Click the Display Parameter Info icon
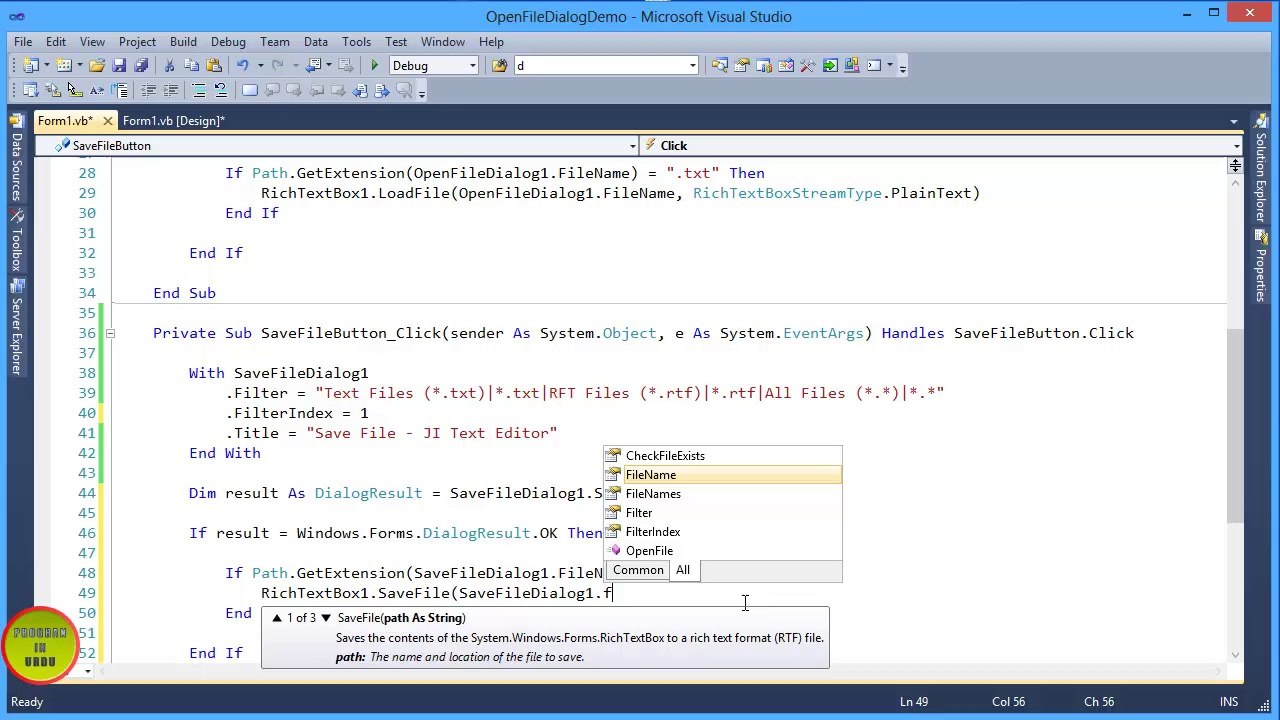 pos(52,91)
